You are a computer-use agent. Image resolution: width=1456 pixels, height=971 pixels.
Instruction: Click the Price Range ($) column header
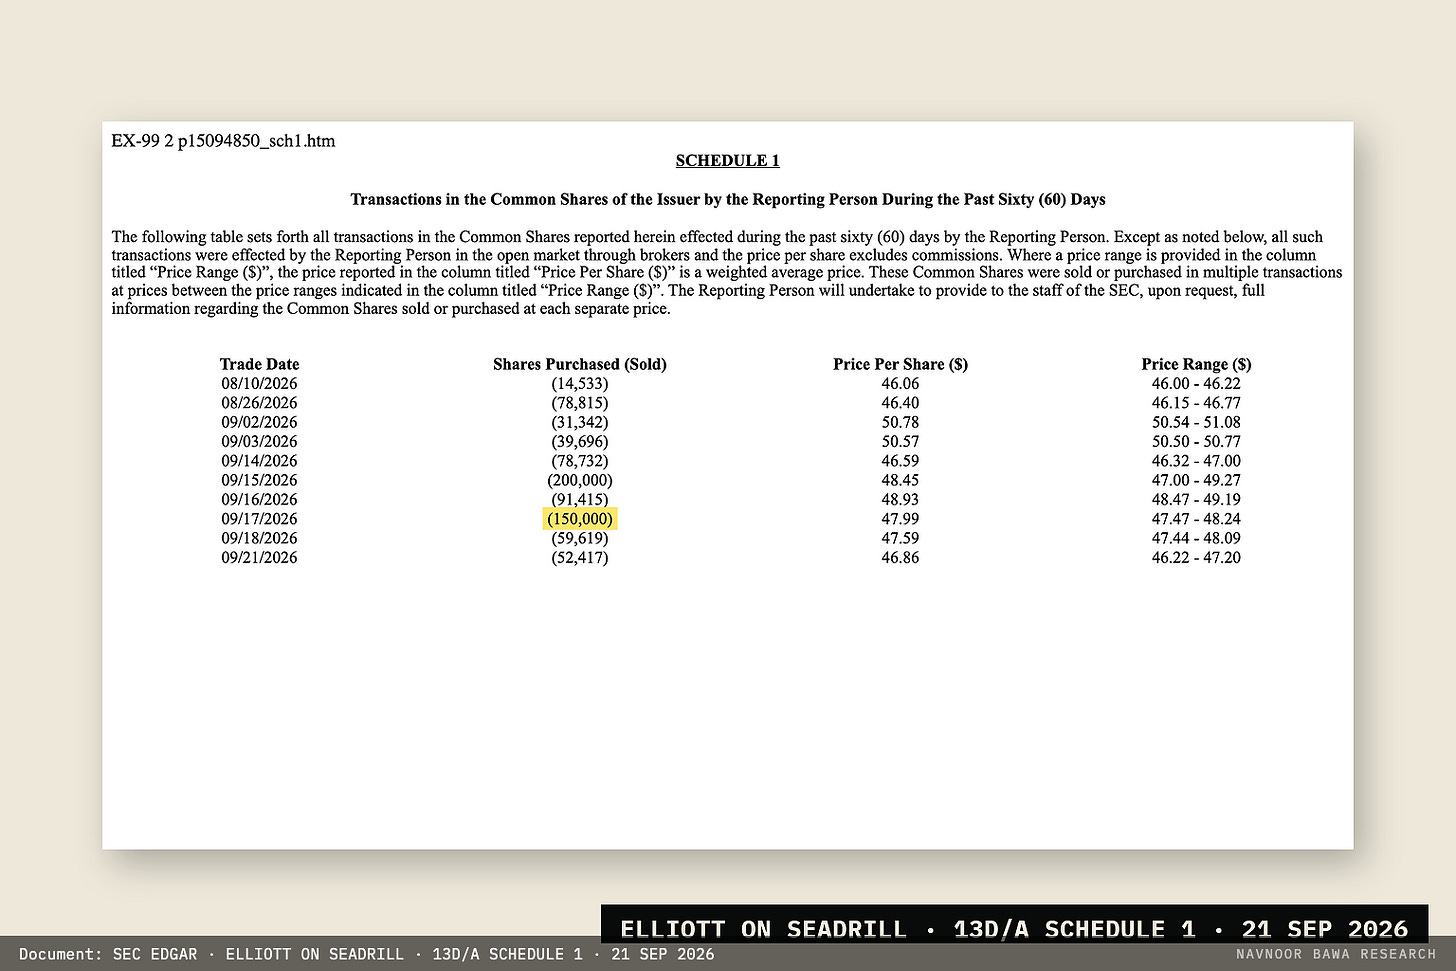click(x=1196, y=364)
